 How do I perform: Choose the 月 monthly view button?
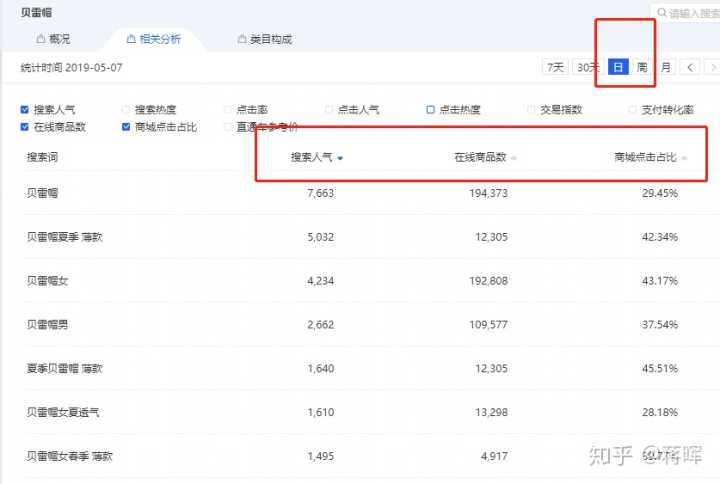(x=666, y=67)
